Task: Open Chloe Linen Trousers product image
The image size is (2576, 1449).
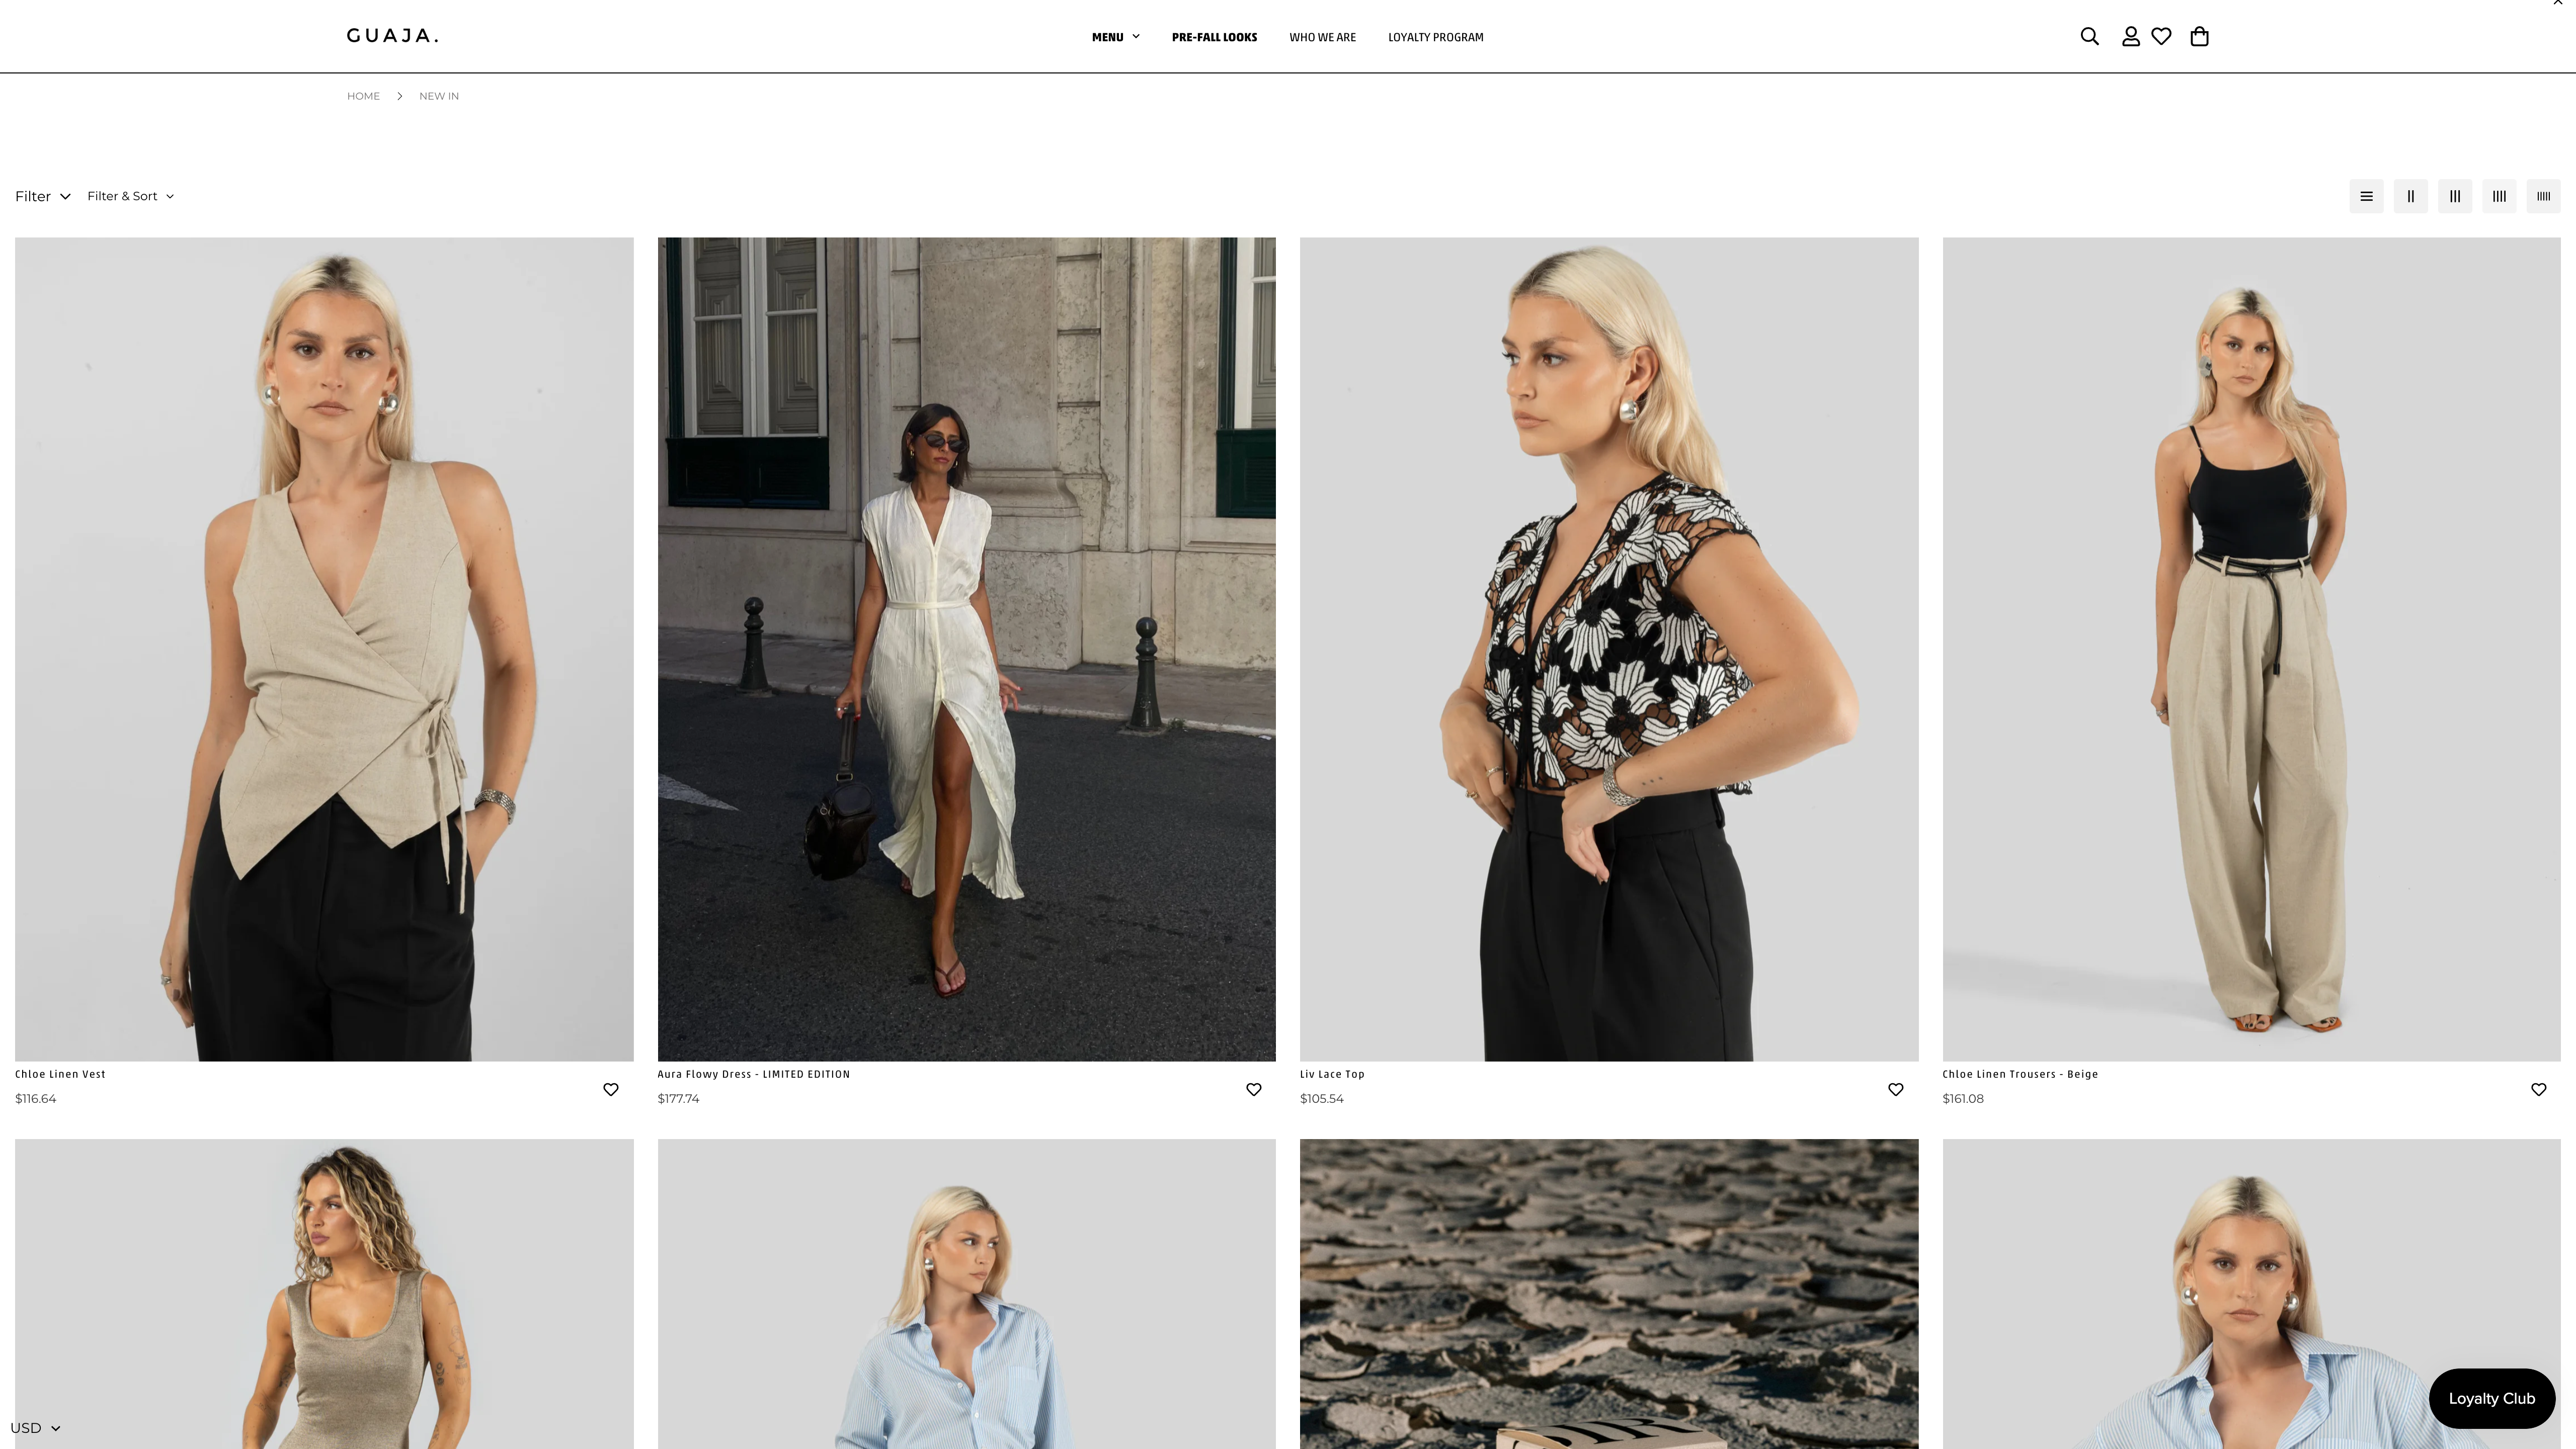Action: pyautogui.click(x=2250, y=649)
